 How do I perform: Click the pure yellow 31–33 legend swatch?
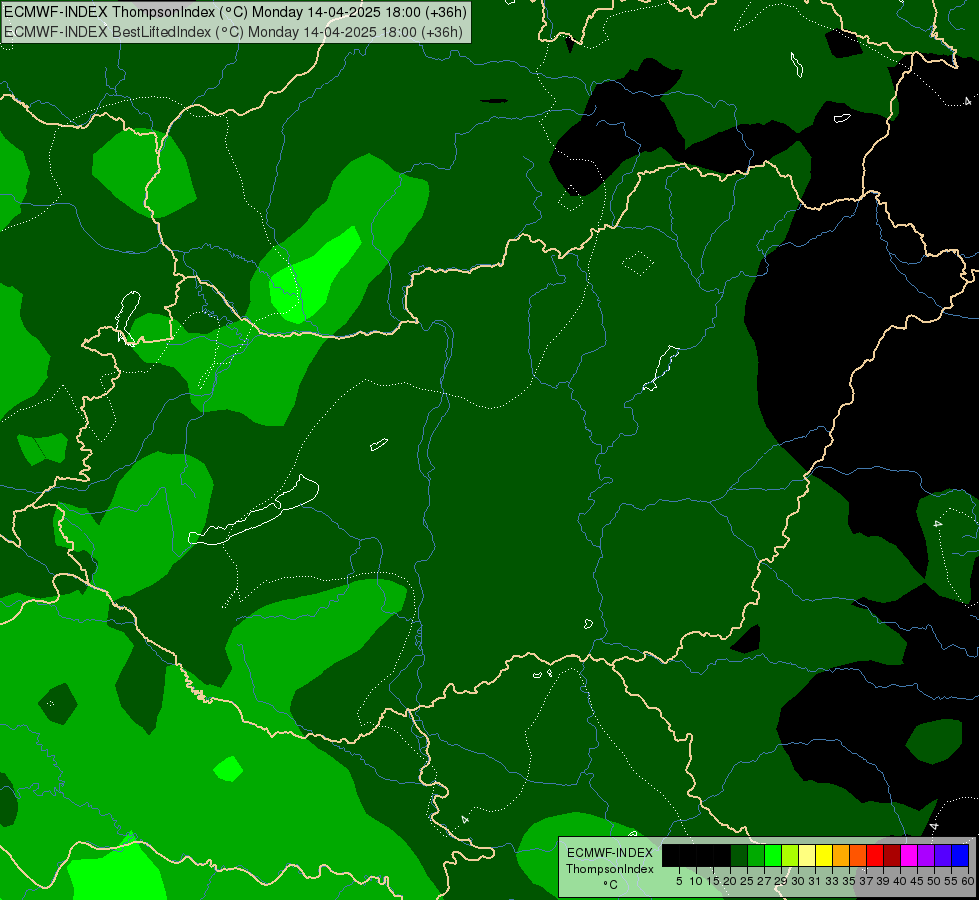(824, 856)
